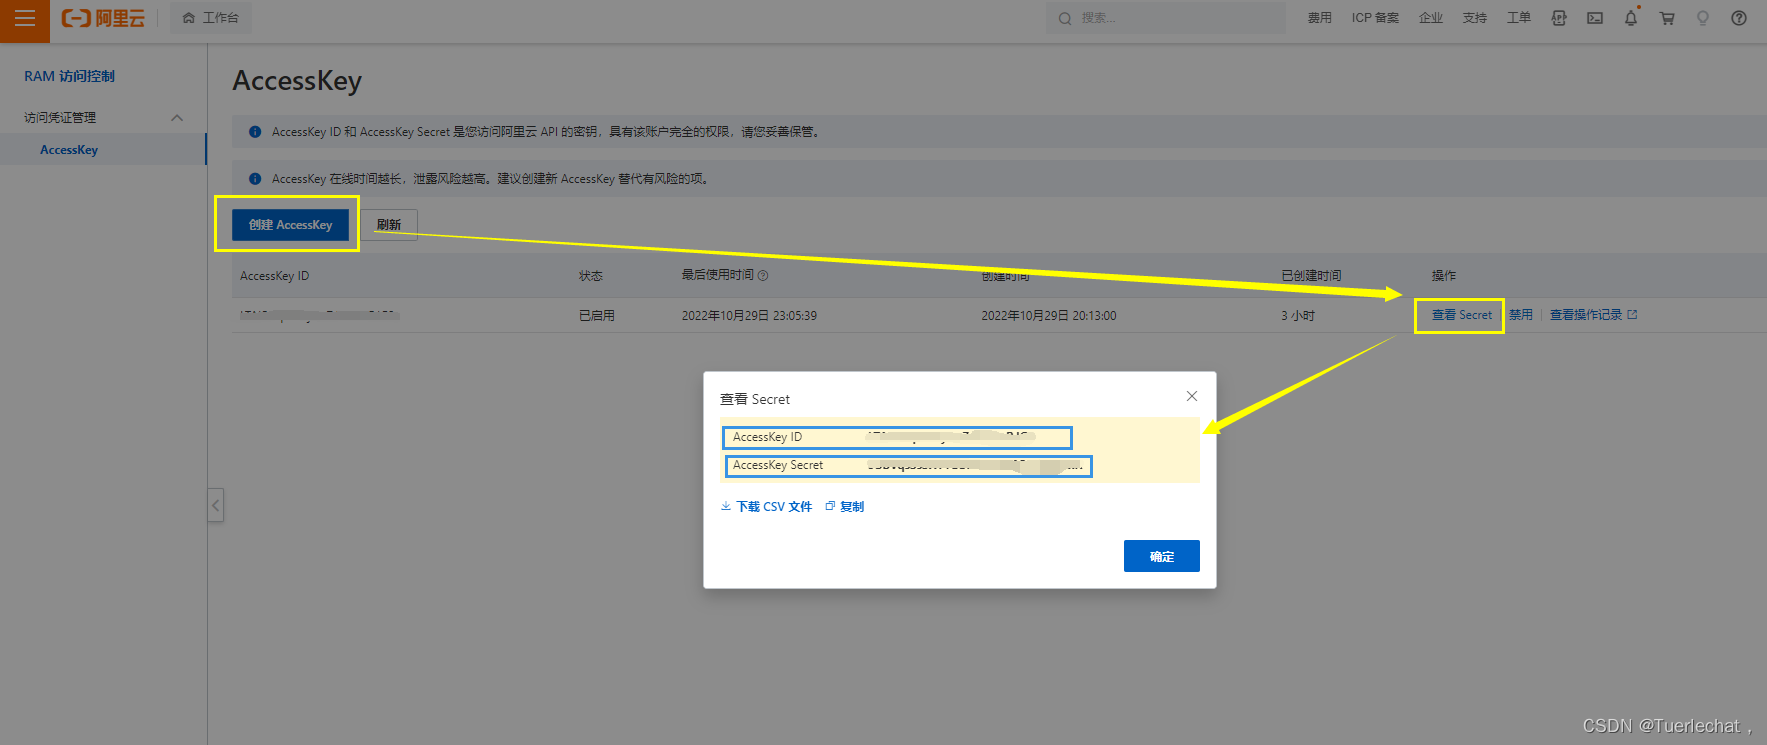
Task: Open the 支持 menu
Action: [1474, 18]
